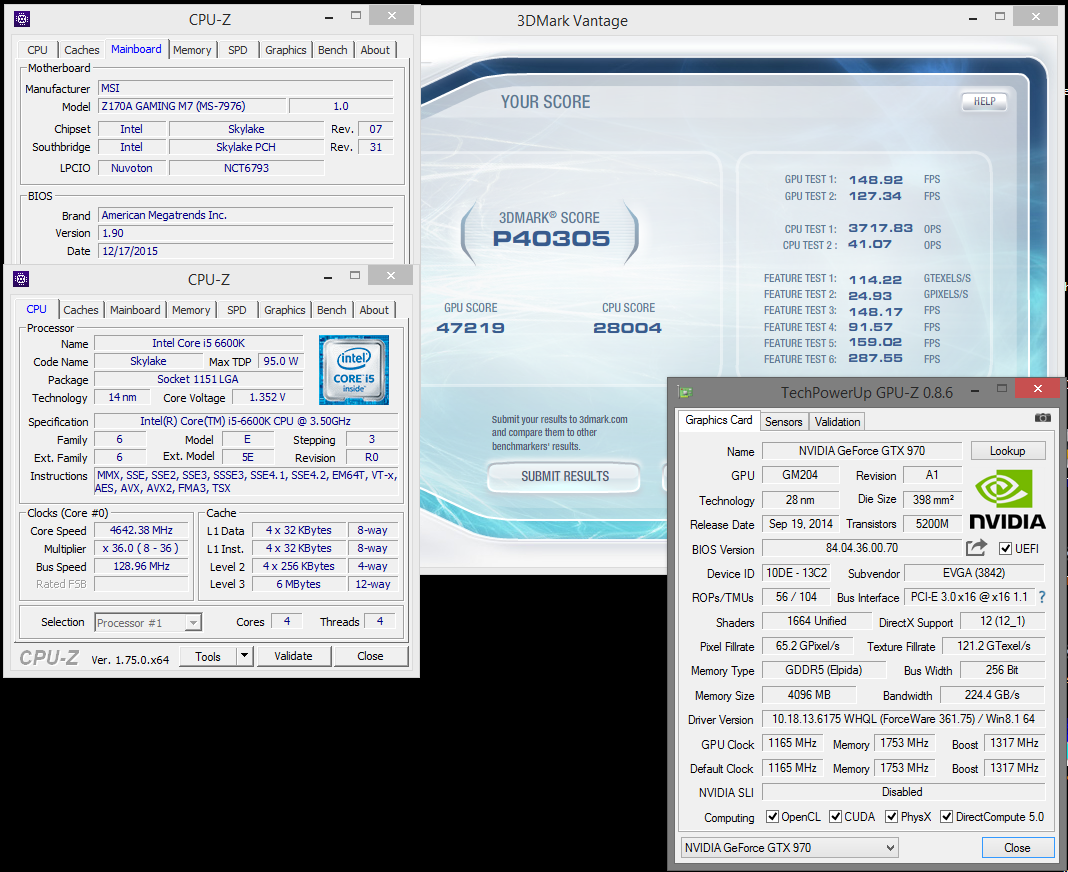Image resolution: width=1068 pixels, height=872 pixels.
Task: Switch to the Sensors tab in GPU-Z
Action: (x=783, y=422)
